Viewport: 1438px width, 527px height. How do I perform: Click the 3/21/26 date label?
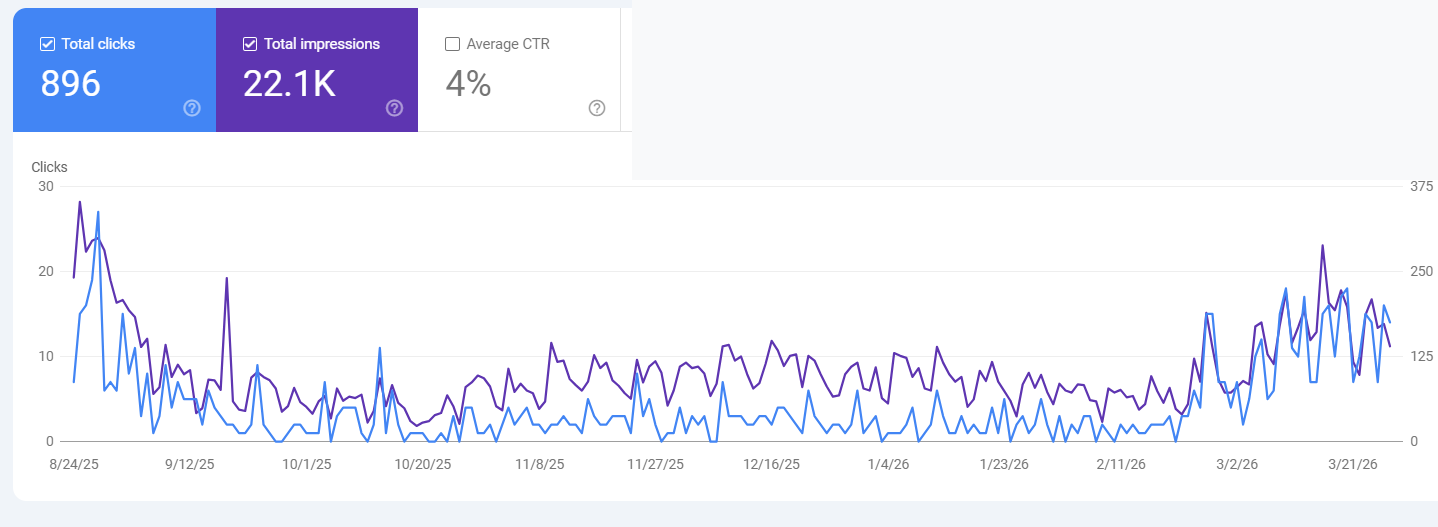pyautogui.click(x=1353, y=465)
